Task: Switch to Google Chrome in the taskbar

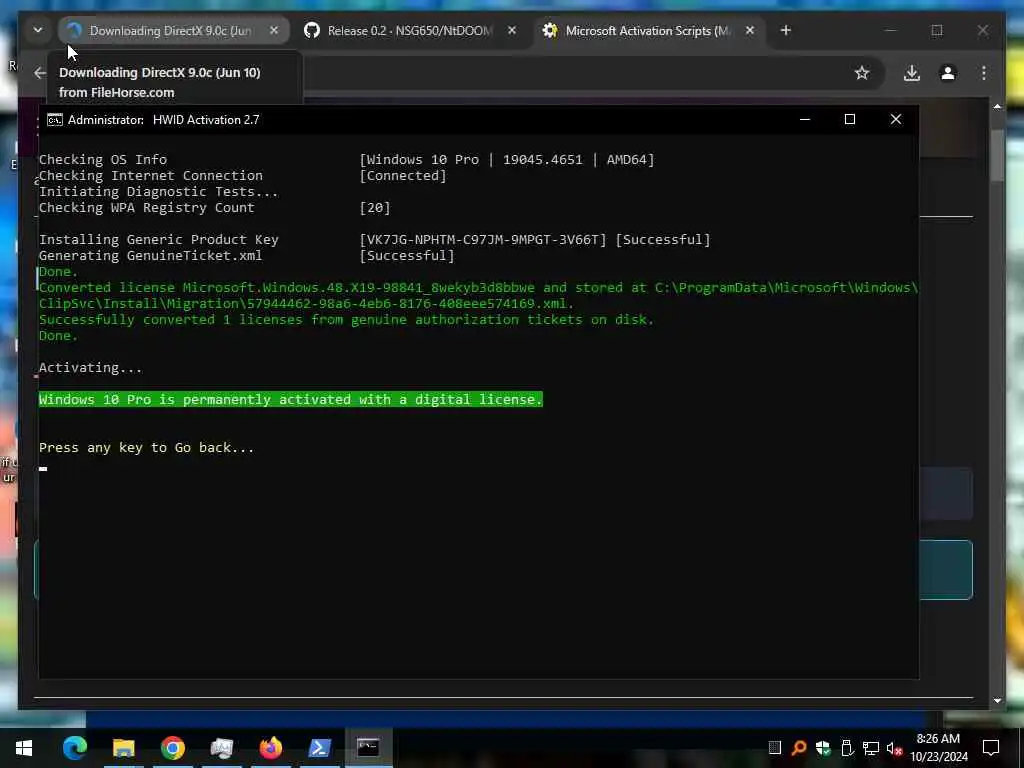Action: 172,748
